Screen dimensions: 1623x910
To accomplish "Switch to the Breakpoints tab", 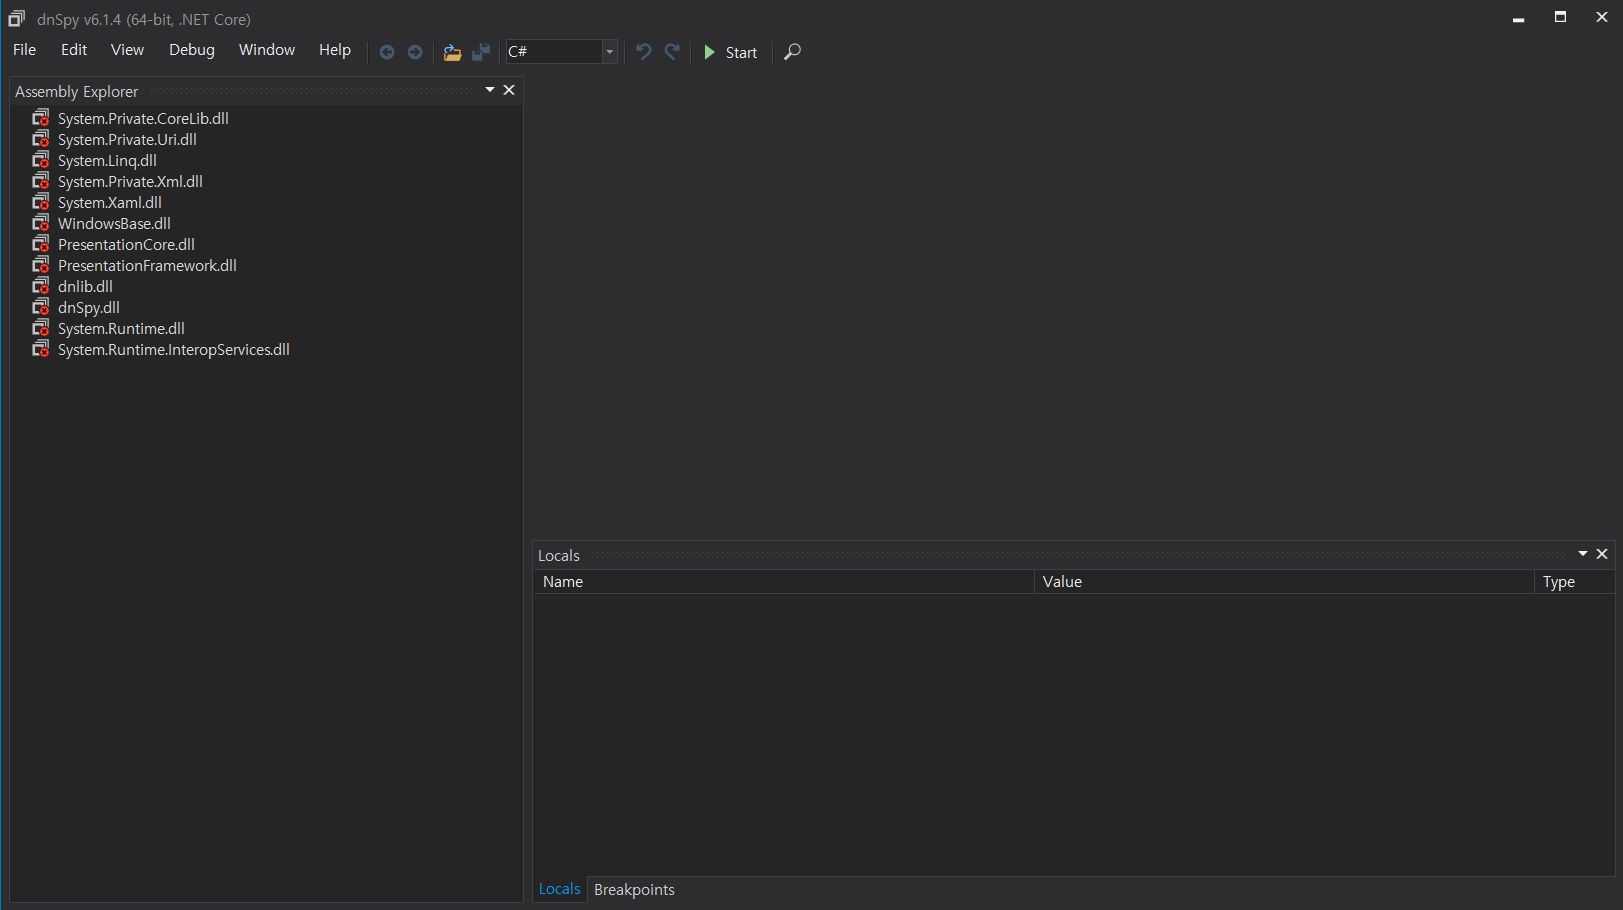I will [634, 890].
